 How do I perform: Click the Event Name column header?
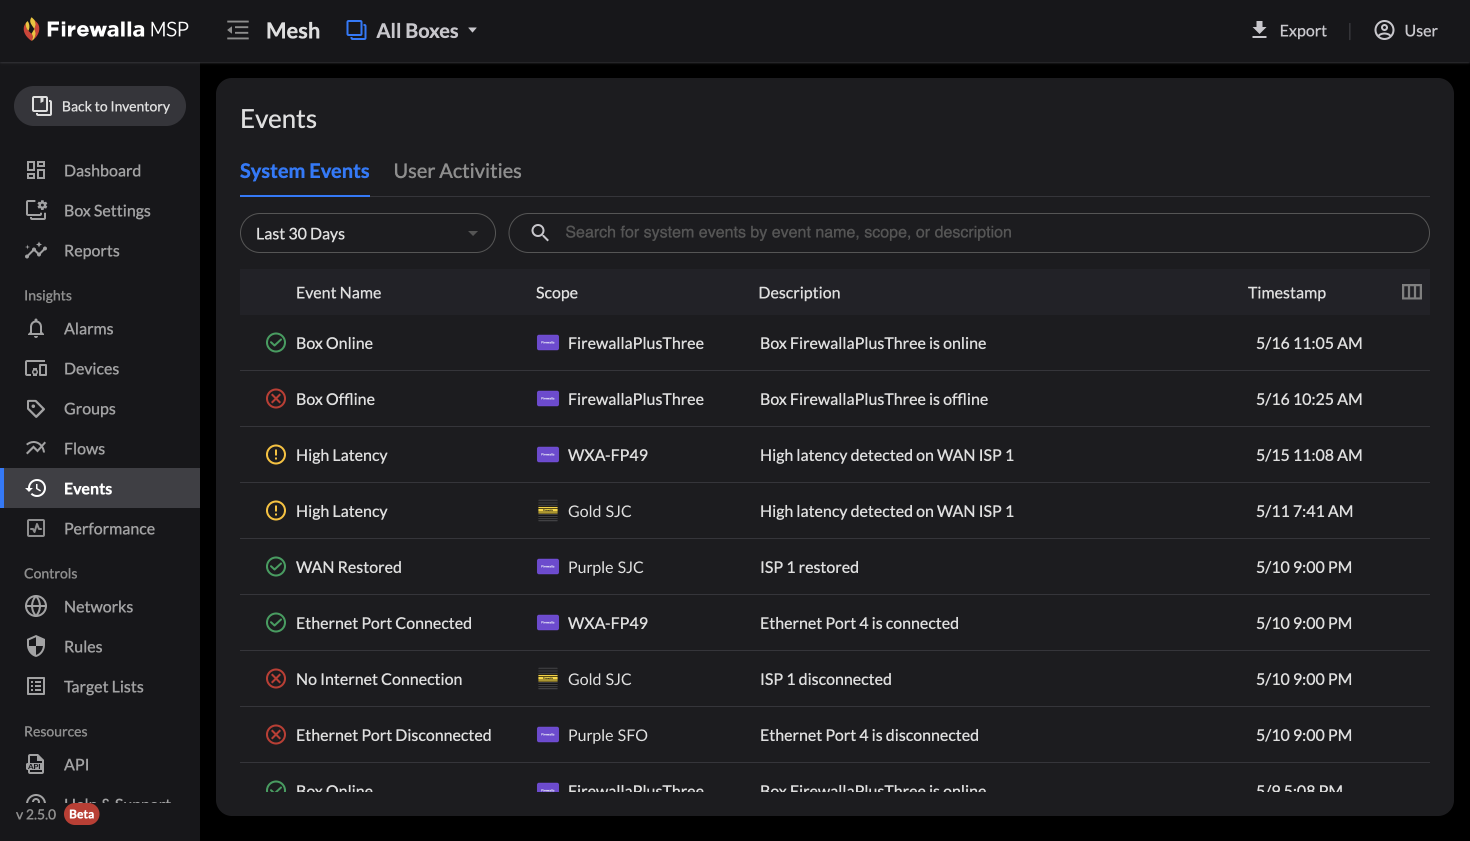[x=338, y=293]
